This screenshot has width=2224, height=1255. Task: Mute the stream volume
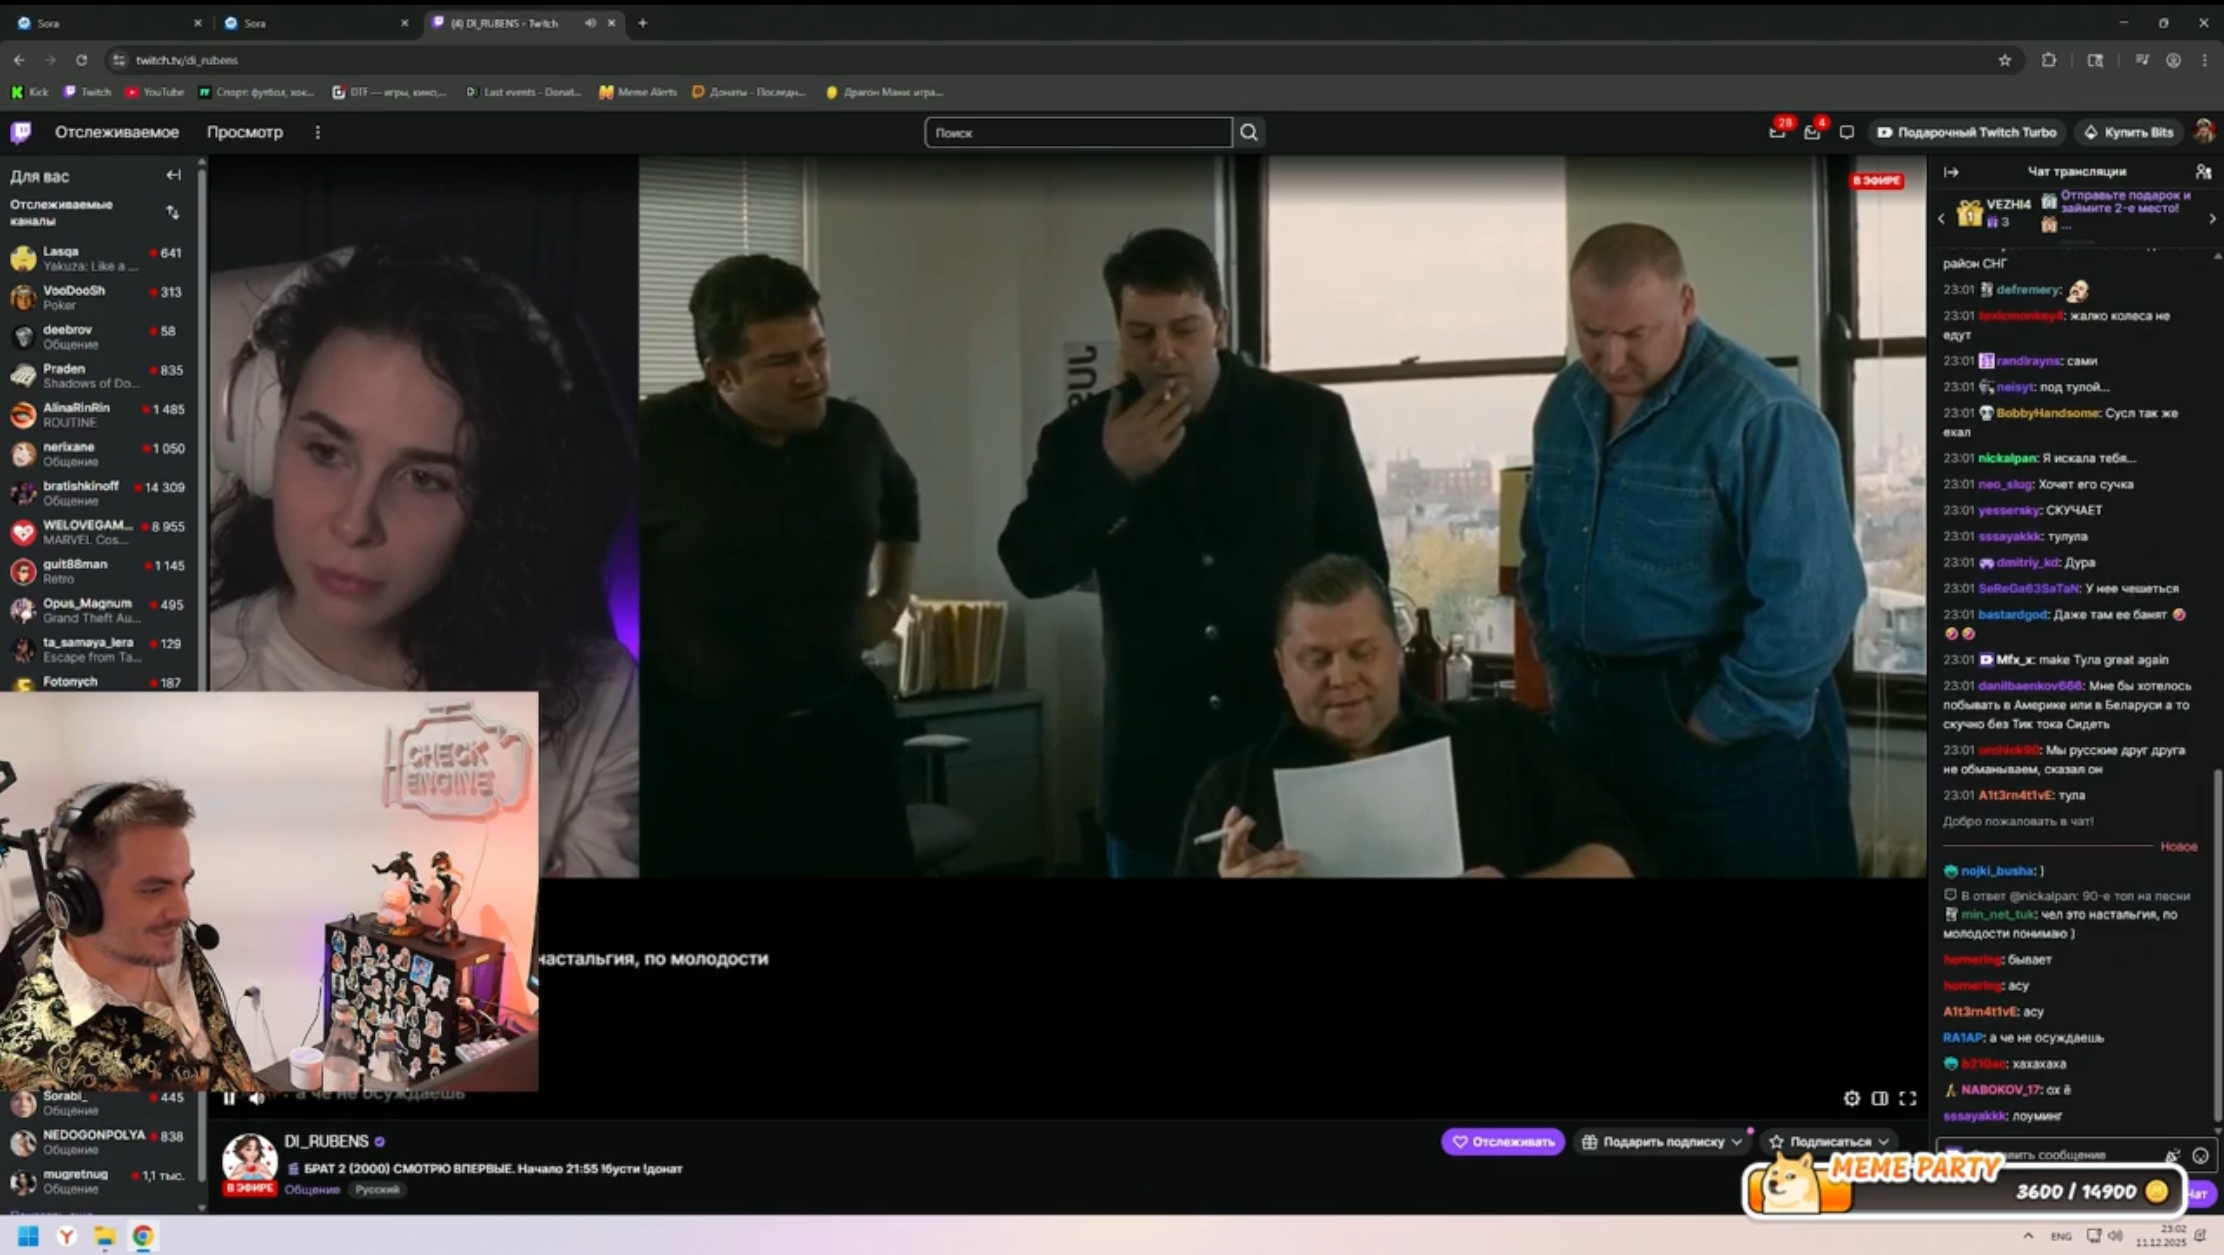(x=257, y=1098)
